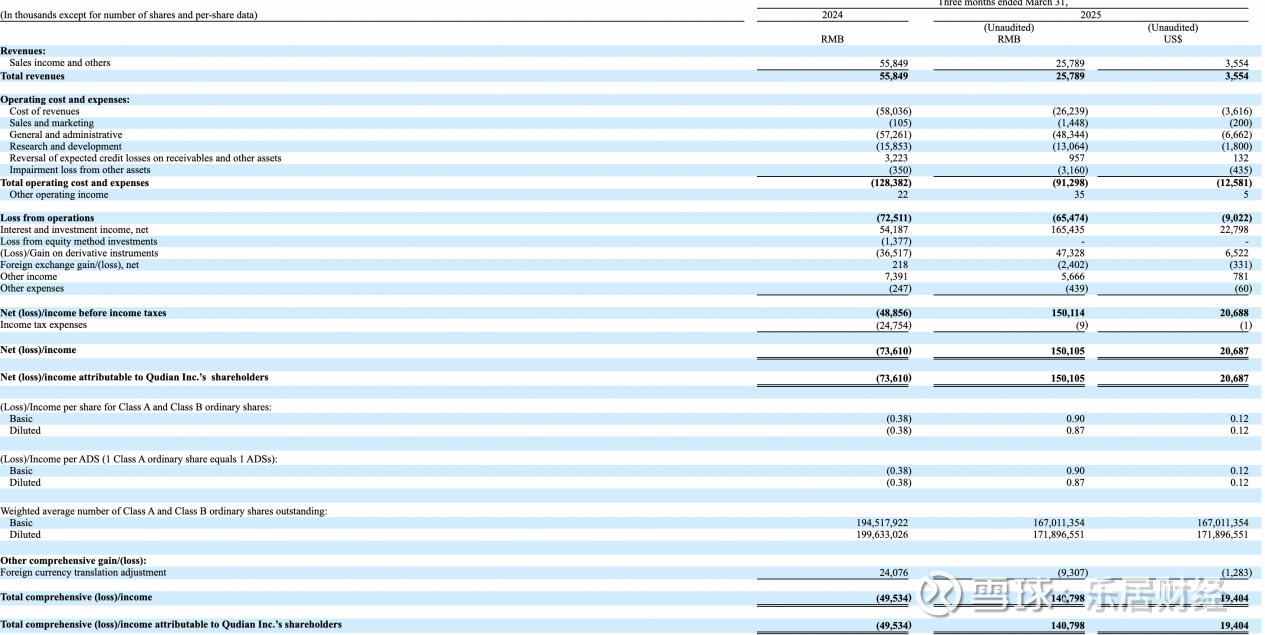Select 'Other comprehensive gain/(loss):' section heading
Screen dimensions: 1265x635
tap(73, 561)
